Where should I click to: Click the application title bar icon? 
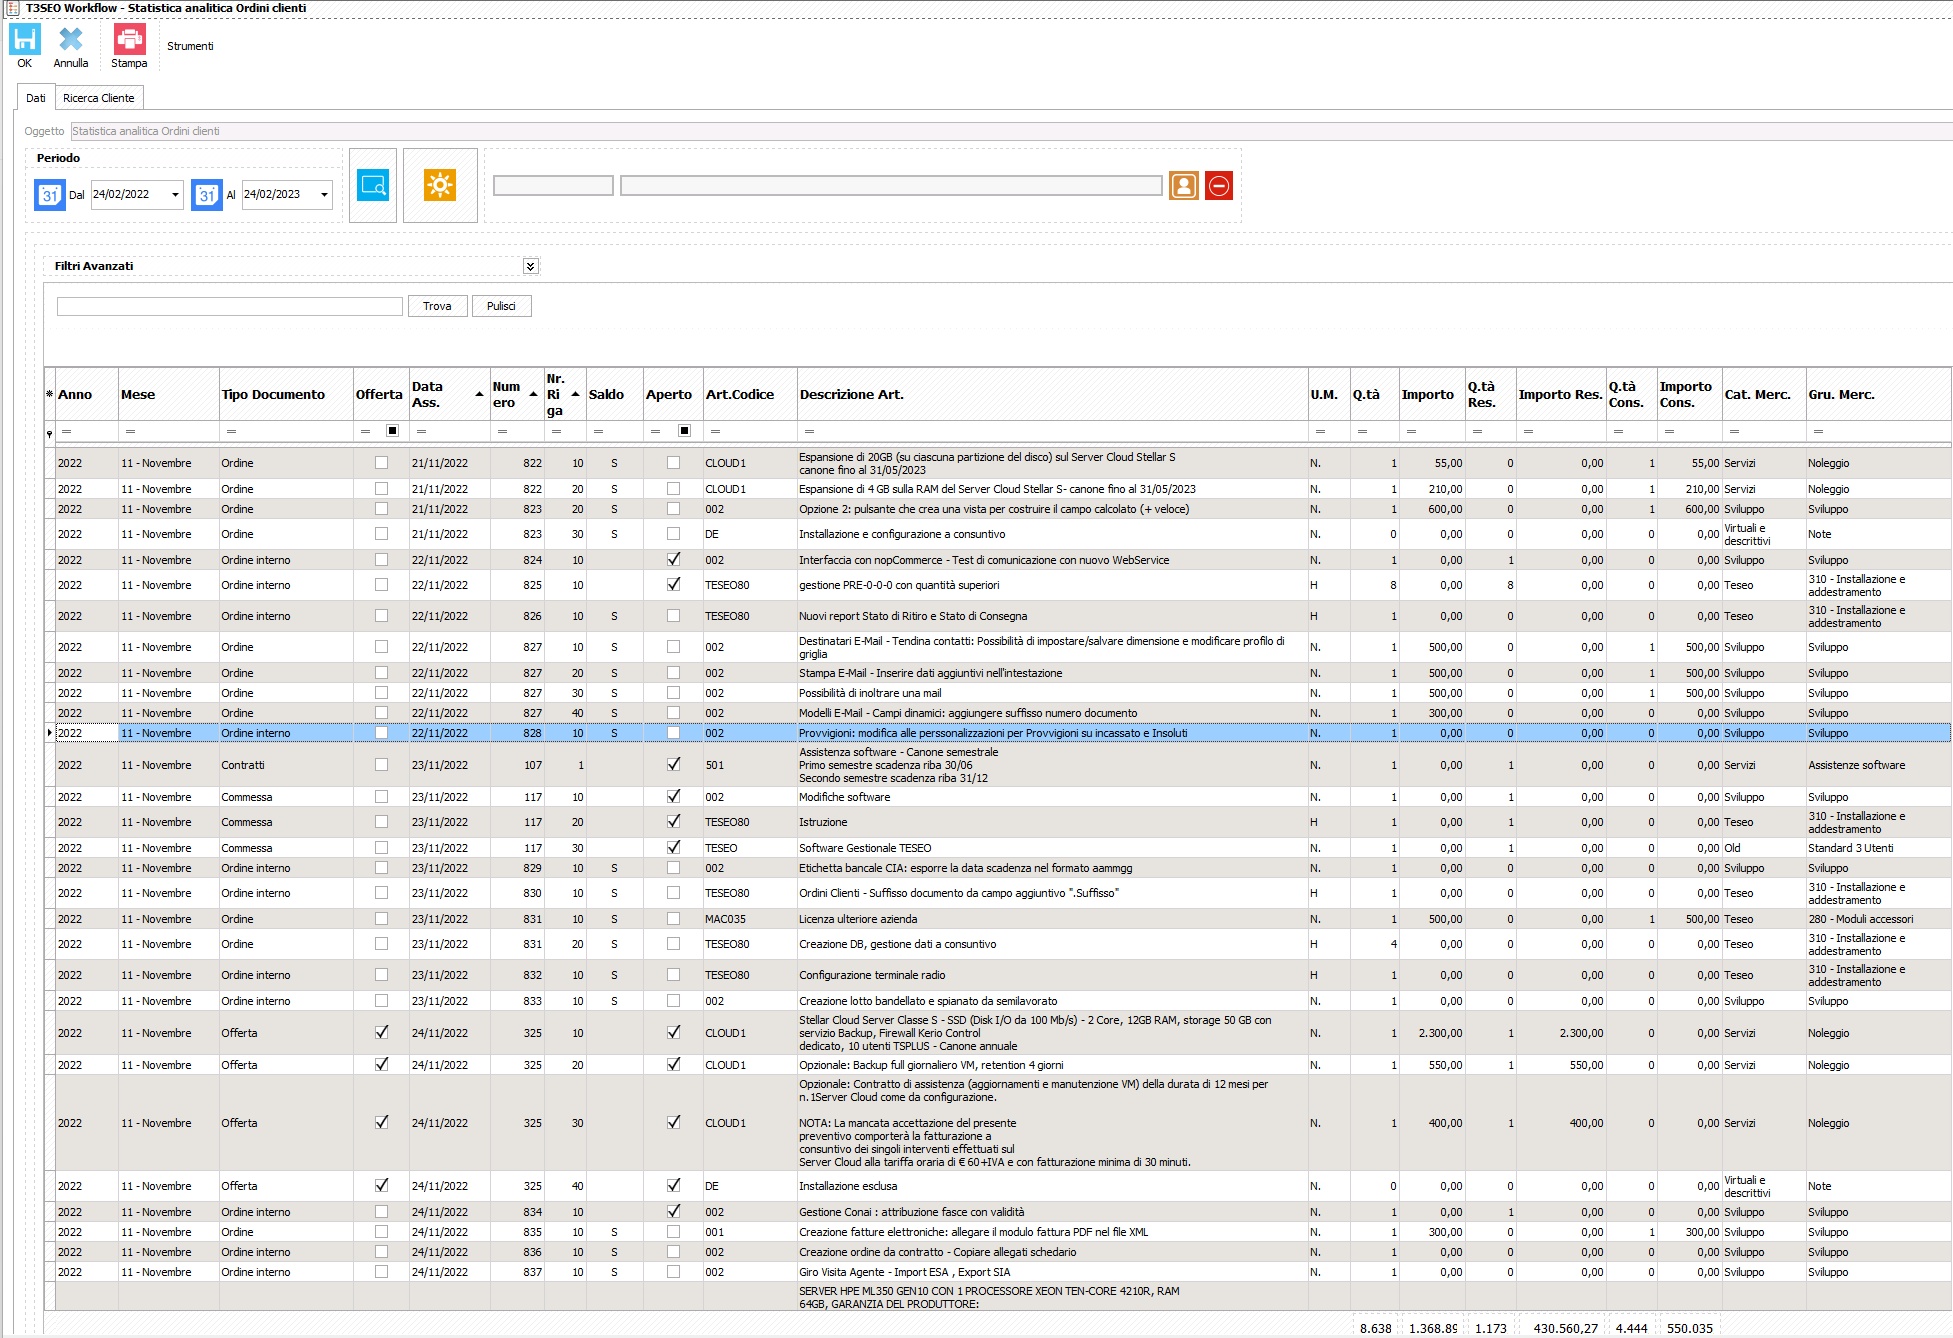click(12, 8)
